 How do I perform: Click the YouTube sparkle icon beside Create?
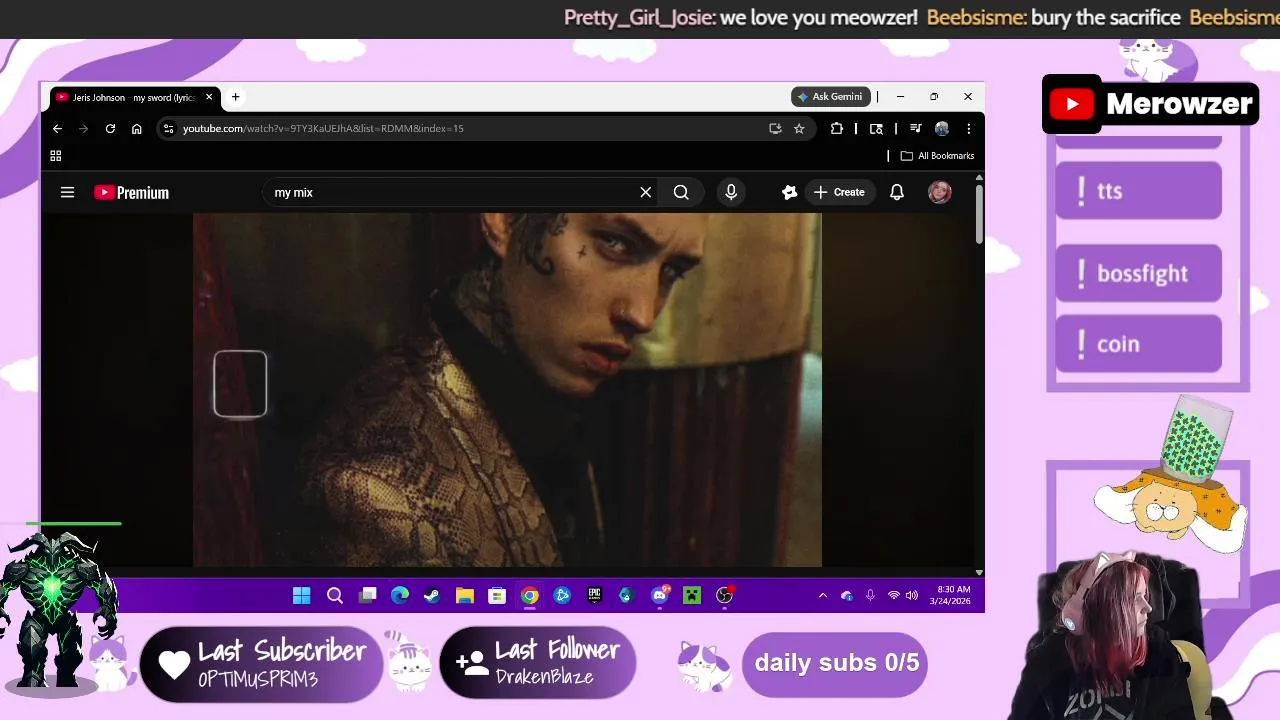pos(789,192)
